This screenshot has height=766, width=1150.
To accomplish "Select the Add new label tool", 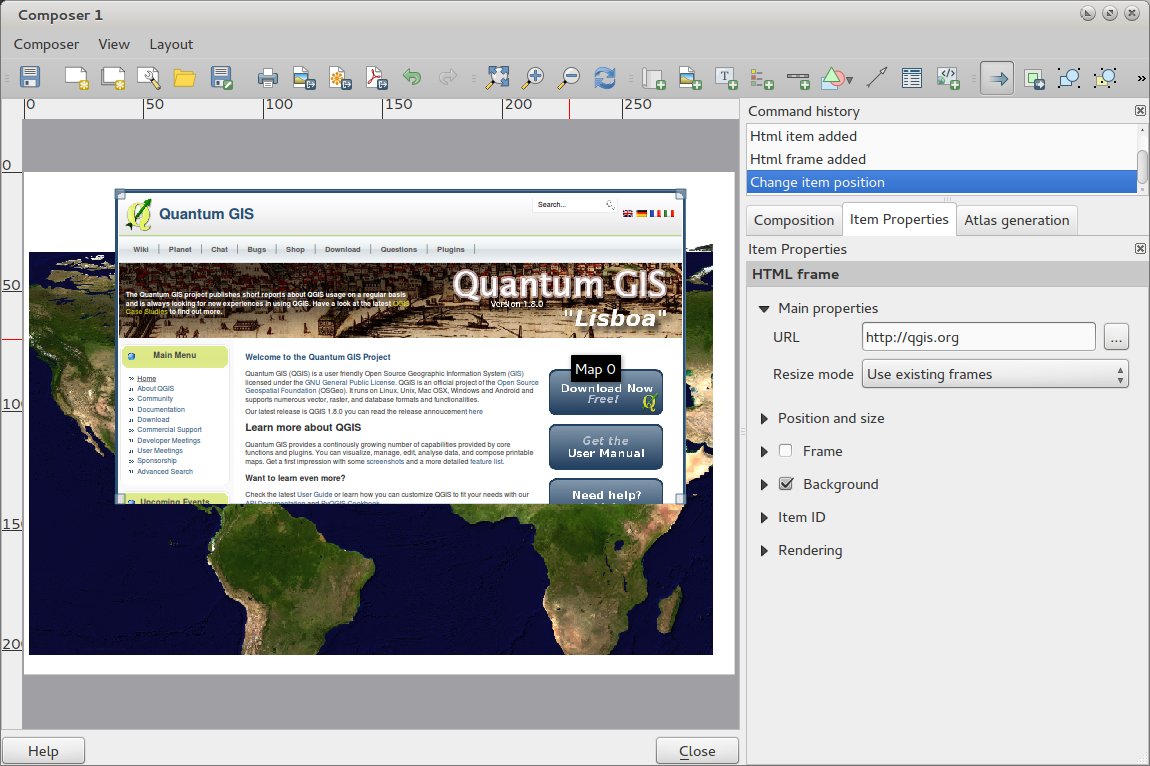I will tap(726, 78).
